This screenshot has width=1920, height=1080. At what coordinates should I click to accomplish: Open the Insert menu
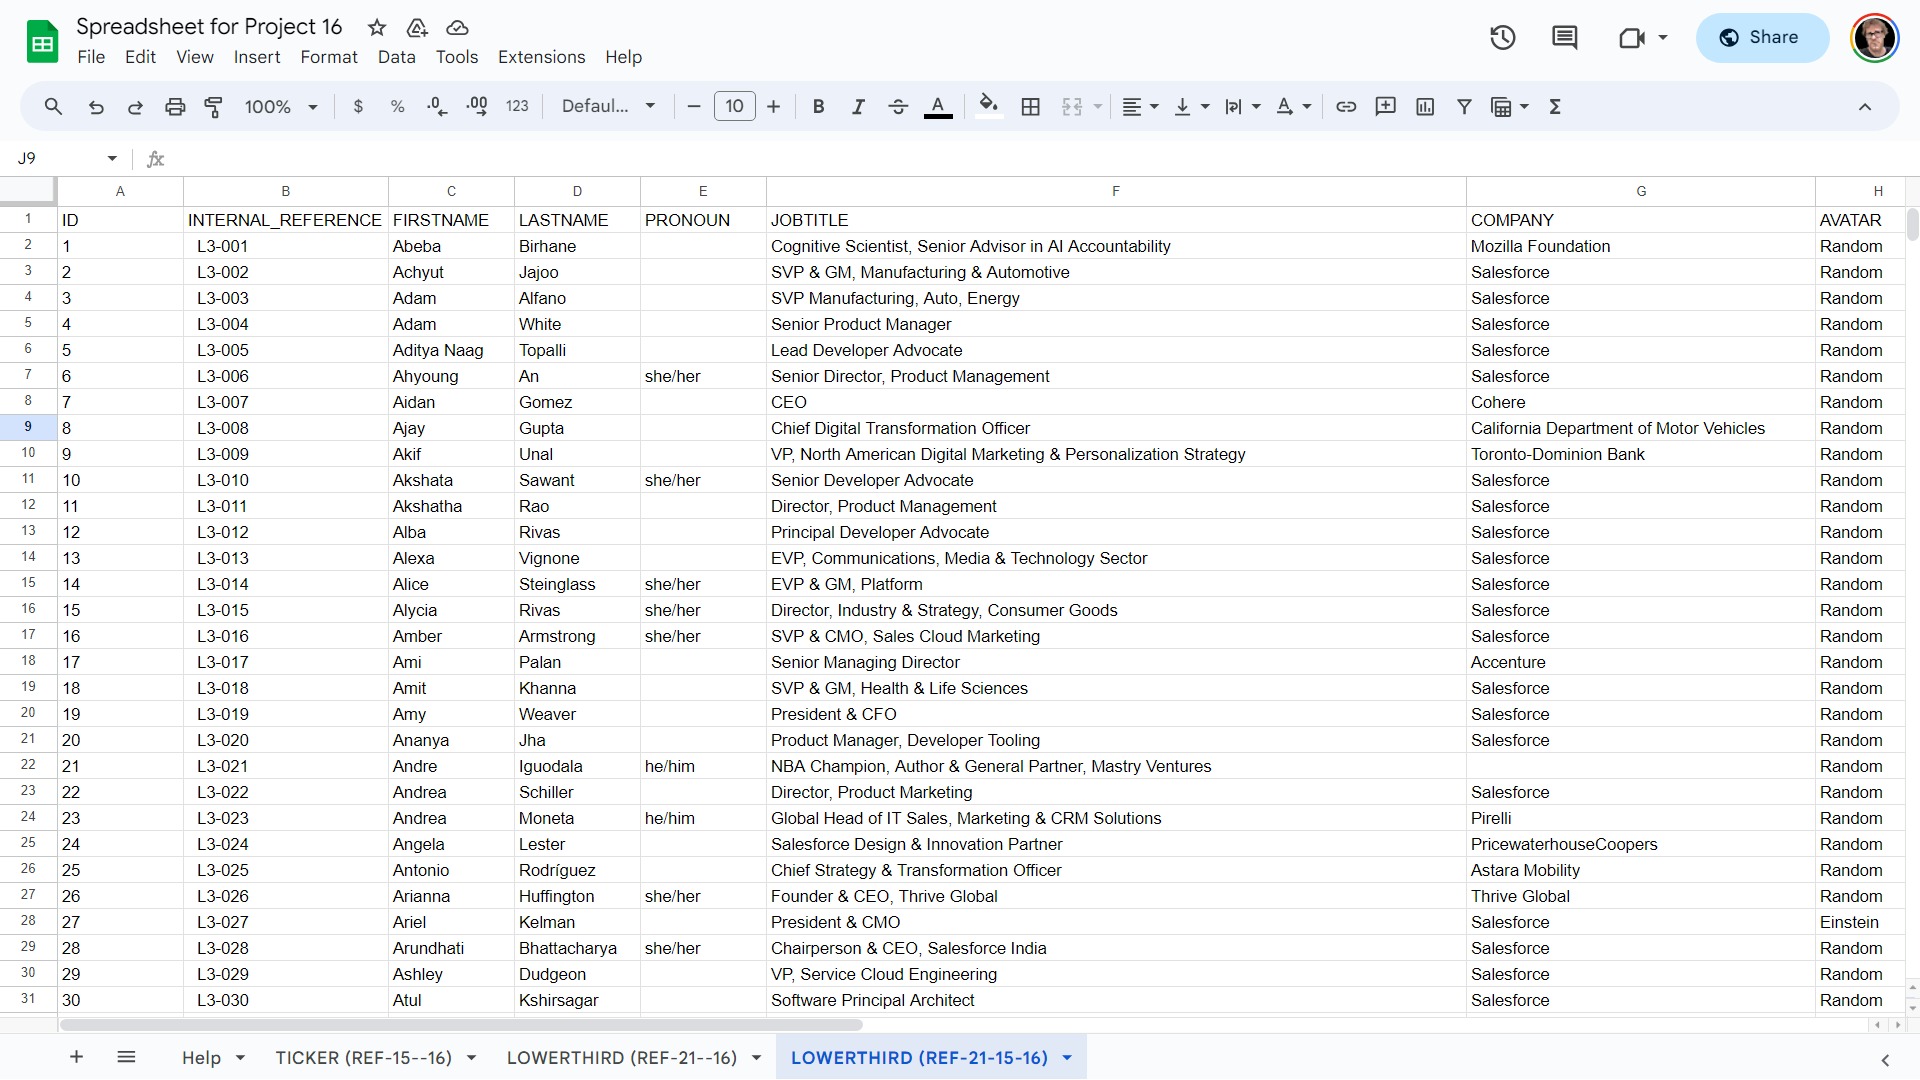257,57
